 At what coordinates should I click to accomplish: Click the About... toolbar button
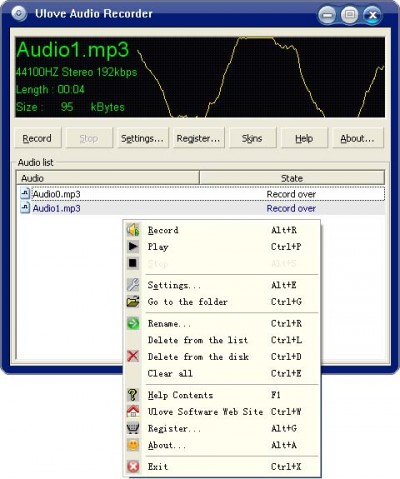pos(357,138)
